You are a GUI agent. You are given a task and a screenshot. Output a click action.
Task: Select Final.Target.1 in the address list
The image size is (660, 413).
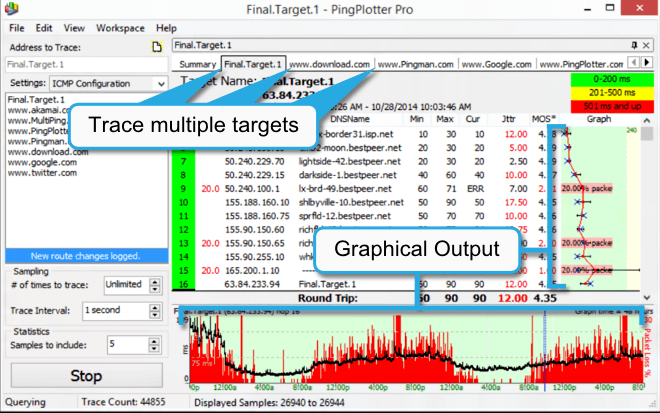pos(36,100)
